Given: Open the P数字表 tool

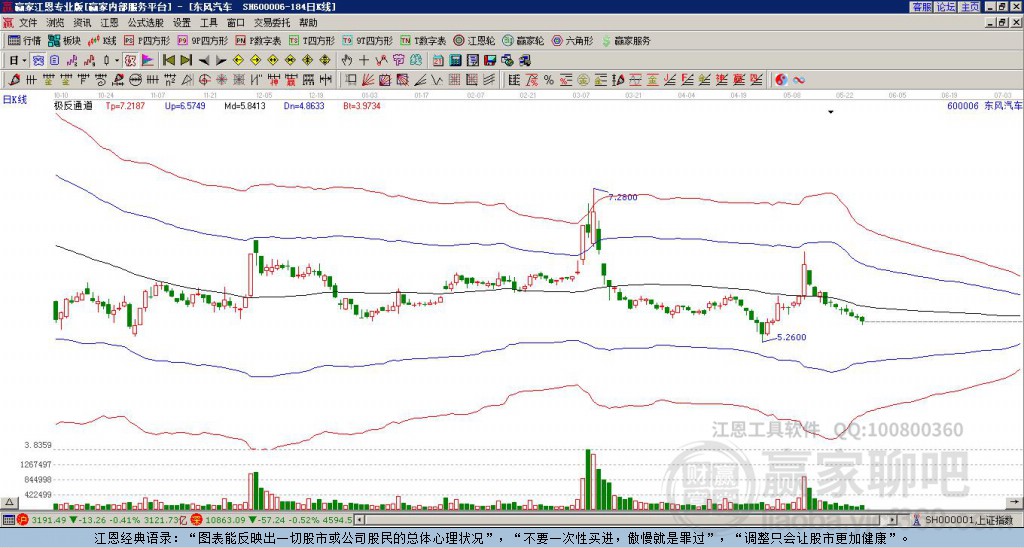Looking at the screenshot, I should [x=259, y=40].
